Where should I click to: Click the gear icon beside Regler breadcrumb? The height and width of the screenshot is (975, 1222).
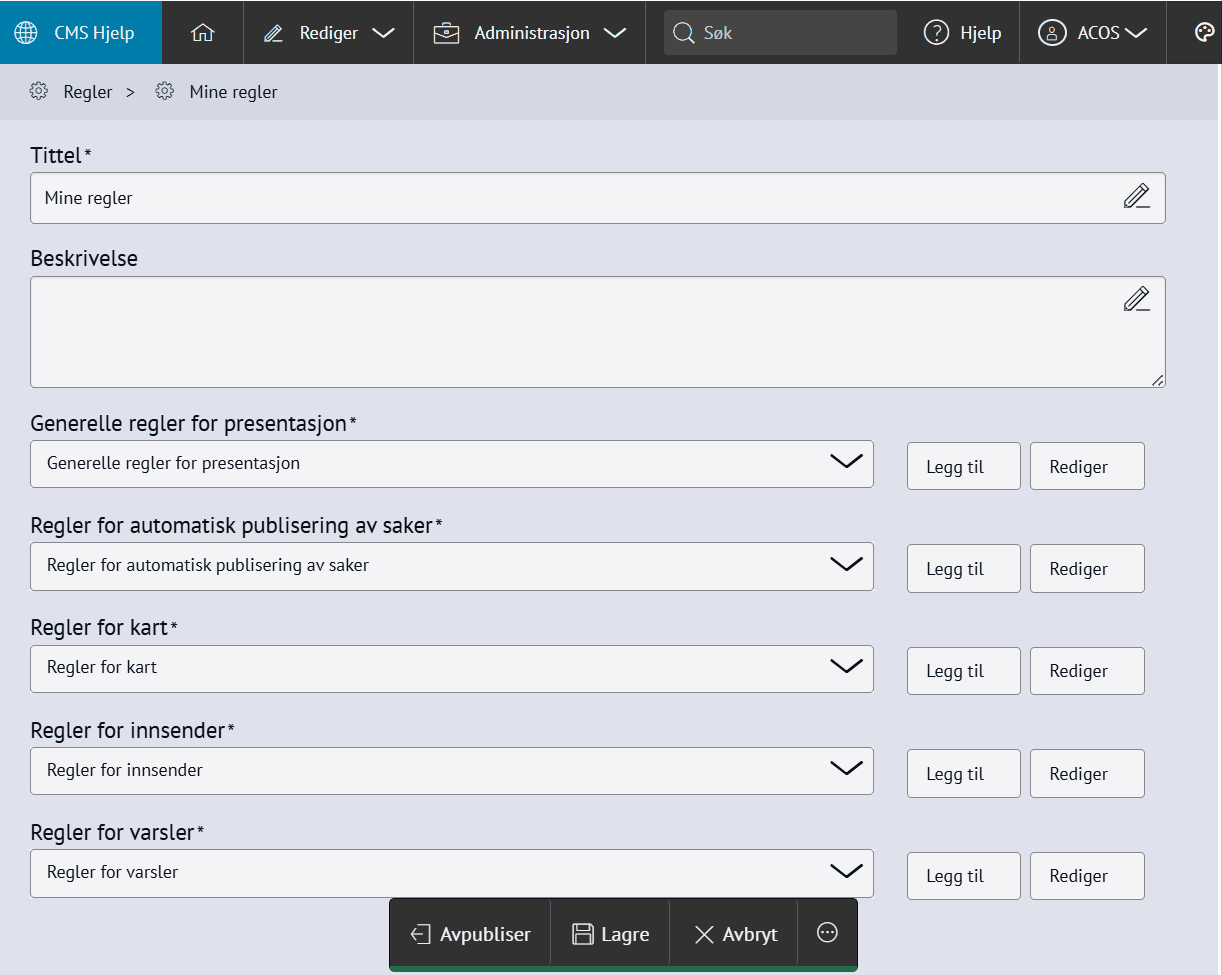pyautogui.click(x=39, y=92)
